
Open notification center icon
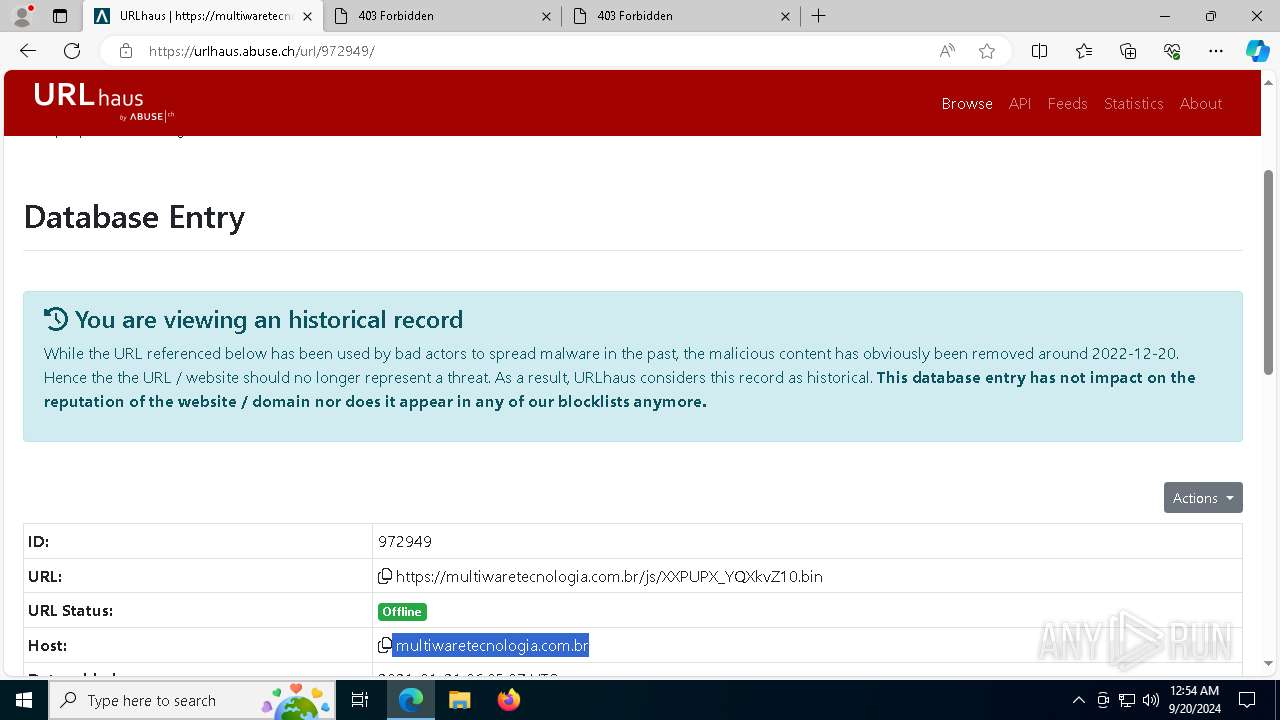coord(1247,700)
